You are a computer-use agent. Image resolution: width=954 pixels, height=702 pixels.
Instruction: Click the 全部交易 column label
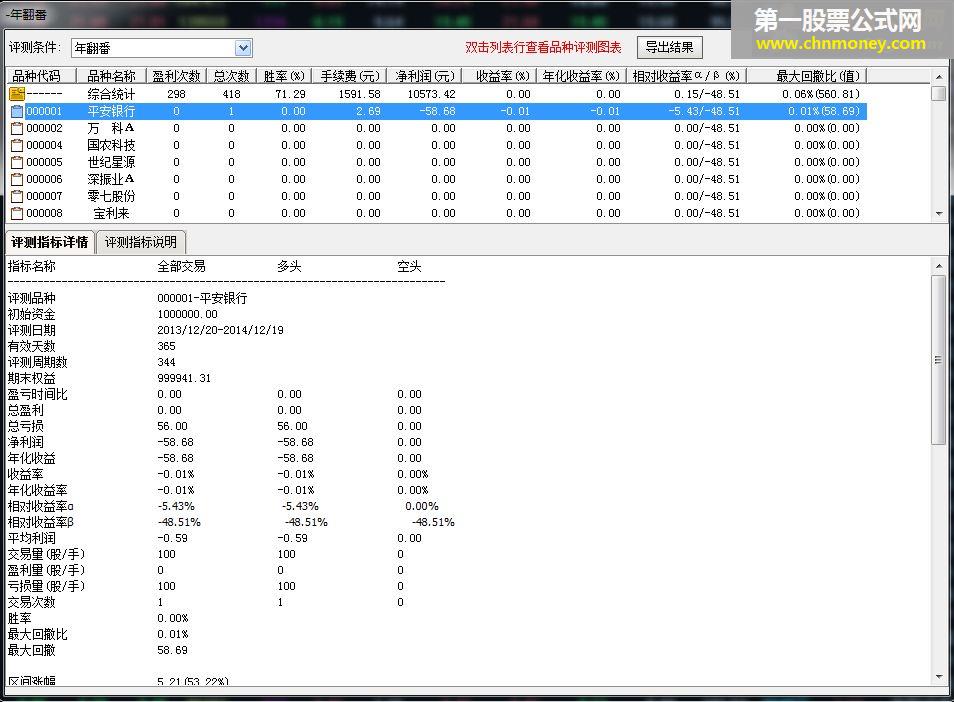click(x=181, y=266)
